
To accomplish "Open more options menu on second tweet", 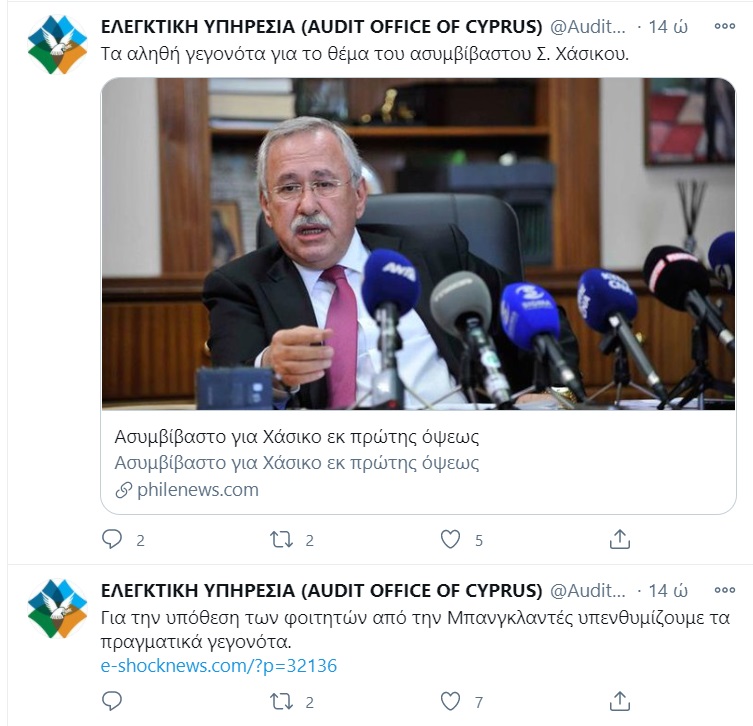I will [725, 590].
